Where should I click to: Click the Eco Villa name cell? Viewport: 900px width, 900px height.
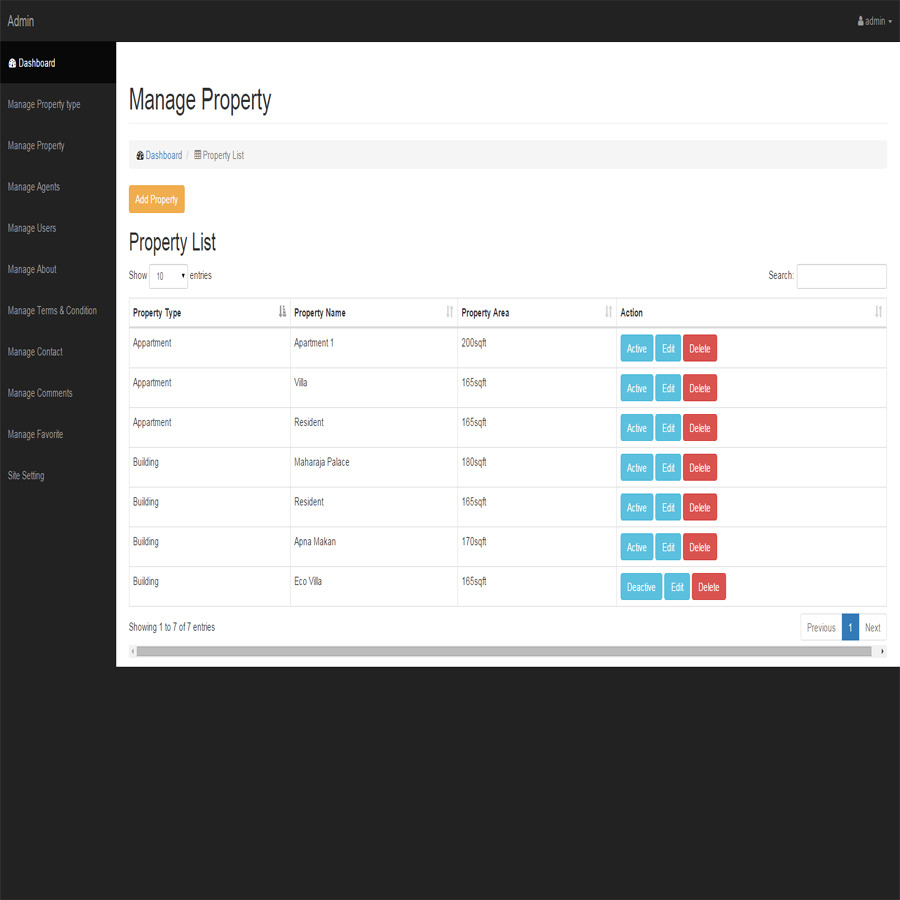pyautogui.click(x=374, y=586)
